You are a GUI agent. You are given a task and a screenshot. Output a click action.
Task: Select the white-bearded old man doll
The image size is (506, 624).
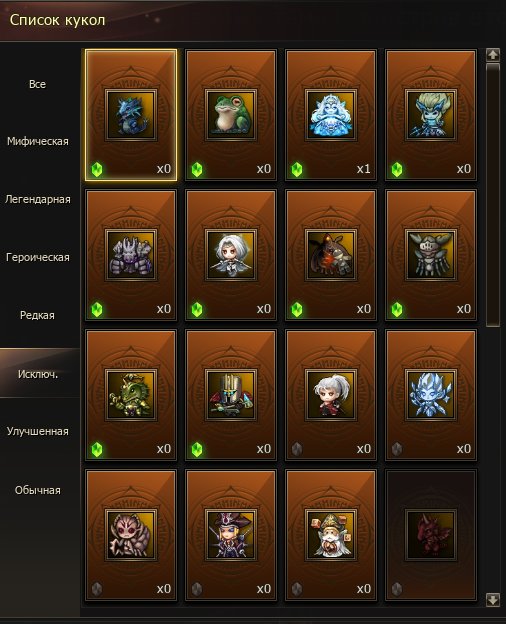click(x=331, y=535)
